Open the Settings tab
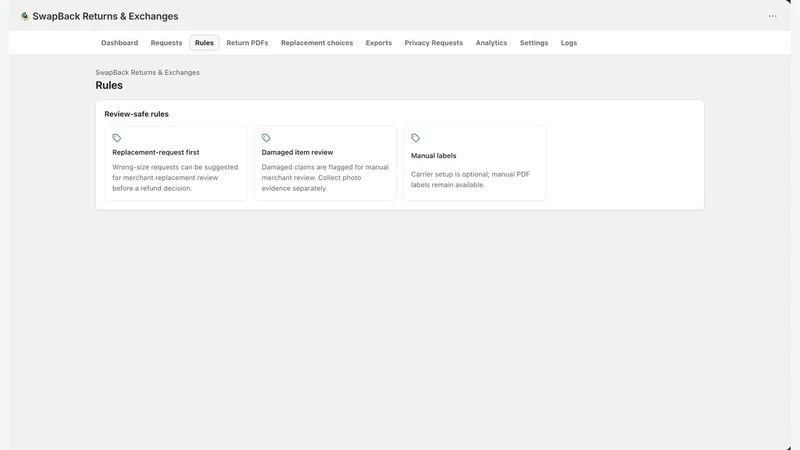800x450 pixels. pyautogui.click(x=534, y=43)
